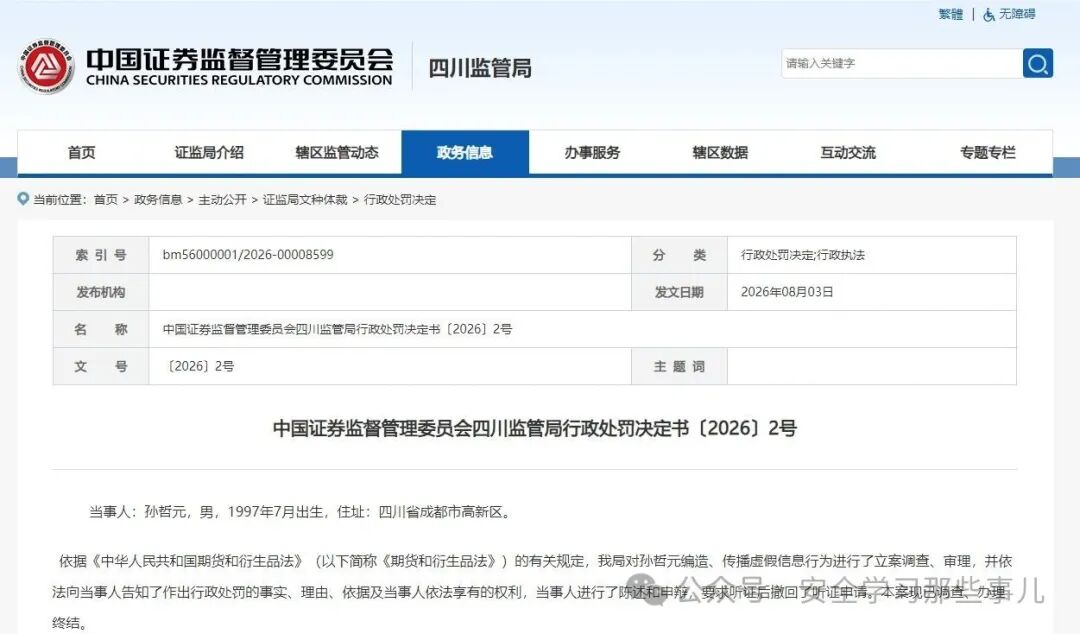
Task: Open the 辖区数据 navigation tab
Action: coord(720,152)
